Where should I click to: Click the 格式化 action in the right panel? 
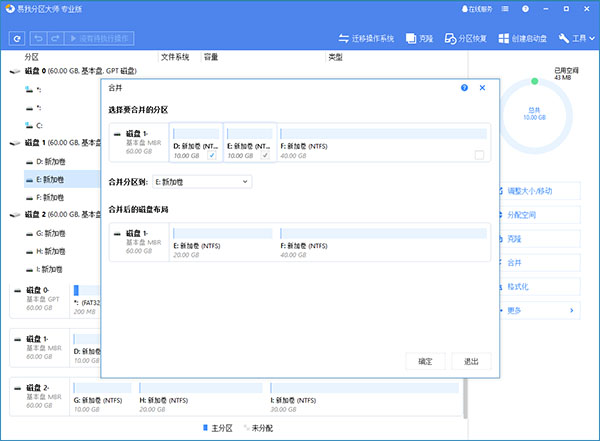tap(540, 286)
